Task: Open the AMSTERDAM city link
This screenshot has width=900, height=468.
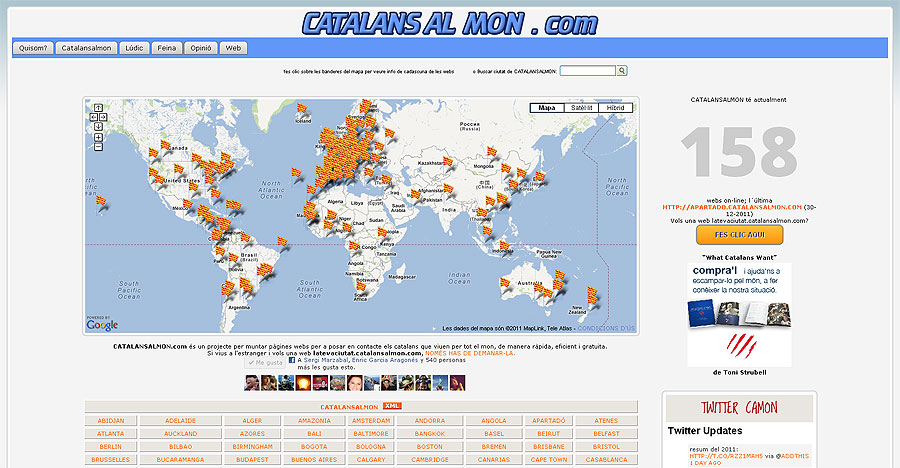Action: 371,421
